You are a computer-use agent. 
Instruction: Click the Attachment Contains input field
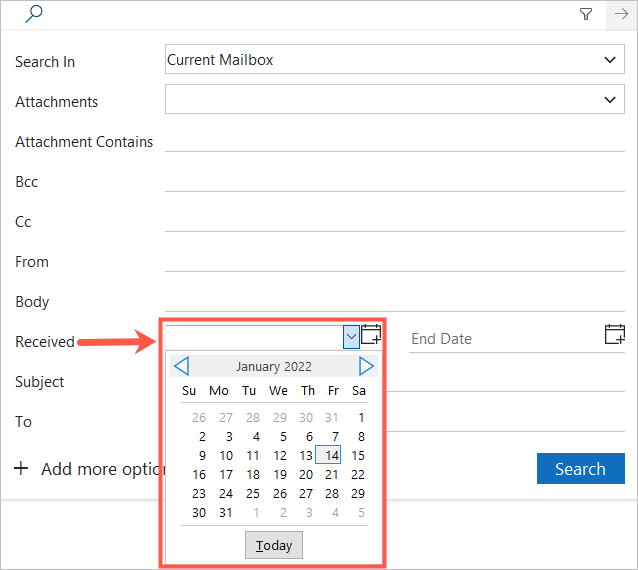394,141
